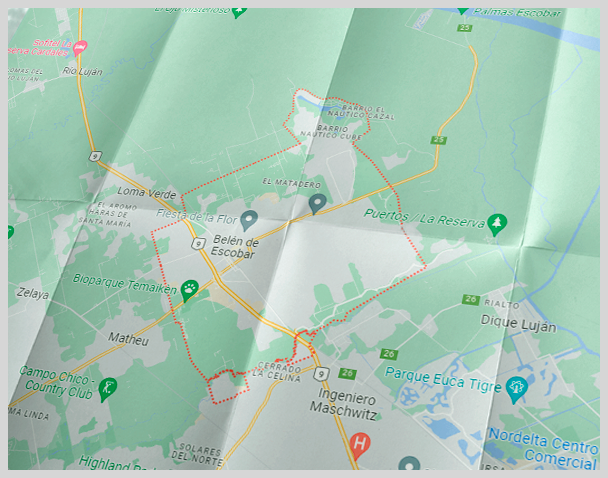Select the Route 26 shield near Rialto
Viewport: 608px width, 478px height.
470,299
